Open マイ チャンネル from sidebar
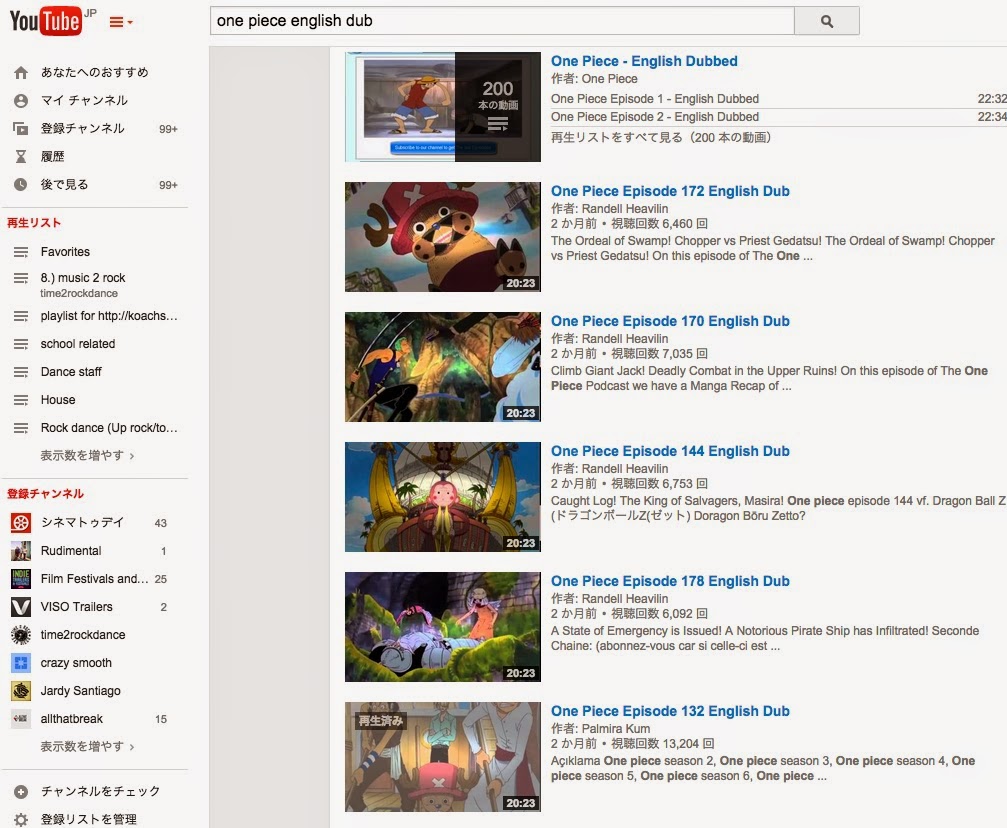The height and width of the screenshot is (828, 1007). point(84,100)
